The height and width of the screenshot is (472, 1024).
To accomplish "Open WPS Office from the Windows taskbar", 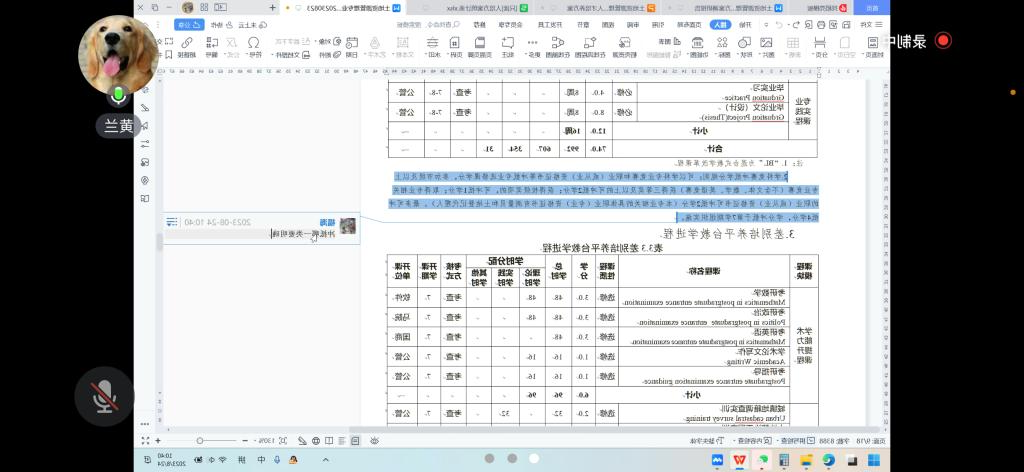I will (x=740, y=459).
